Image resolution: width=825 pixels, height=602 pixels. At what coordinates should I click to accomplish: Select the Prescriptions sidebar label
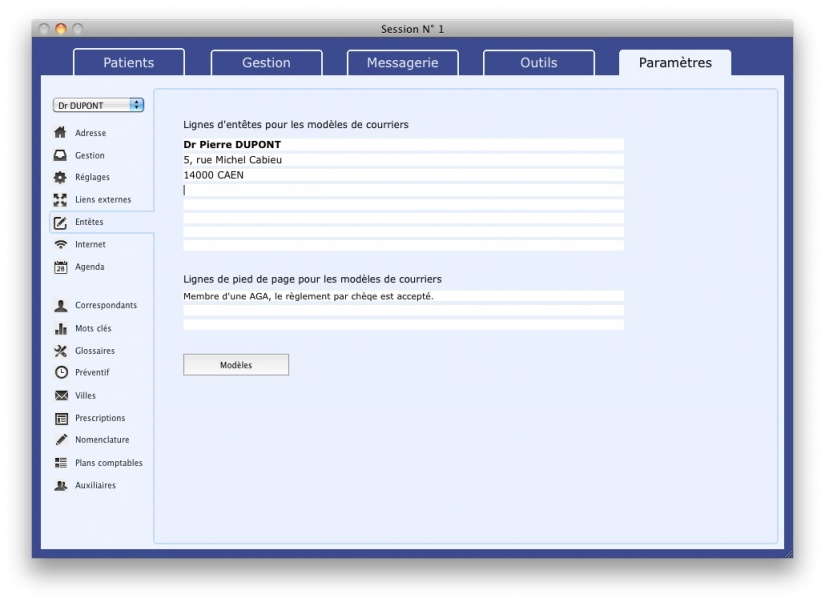coord(100,418)
